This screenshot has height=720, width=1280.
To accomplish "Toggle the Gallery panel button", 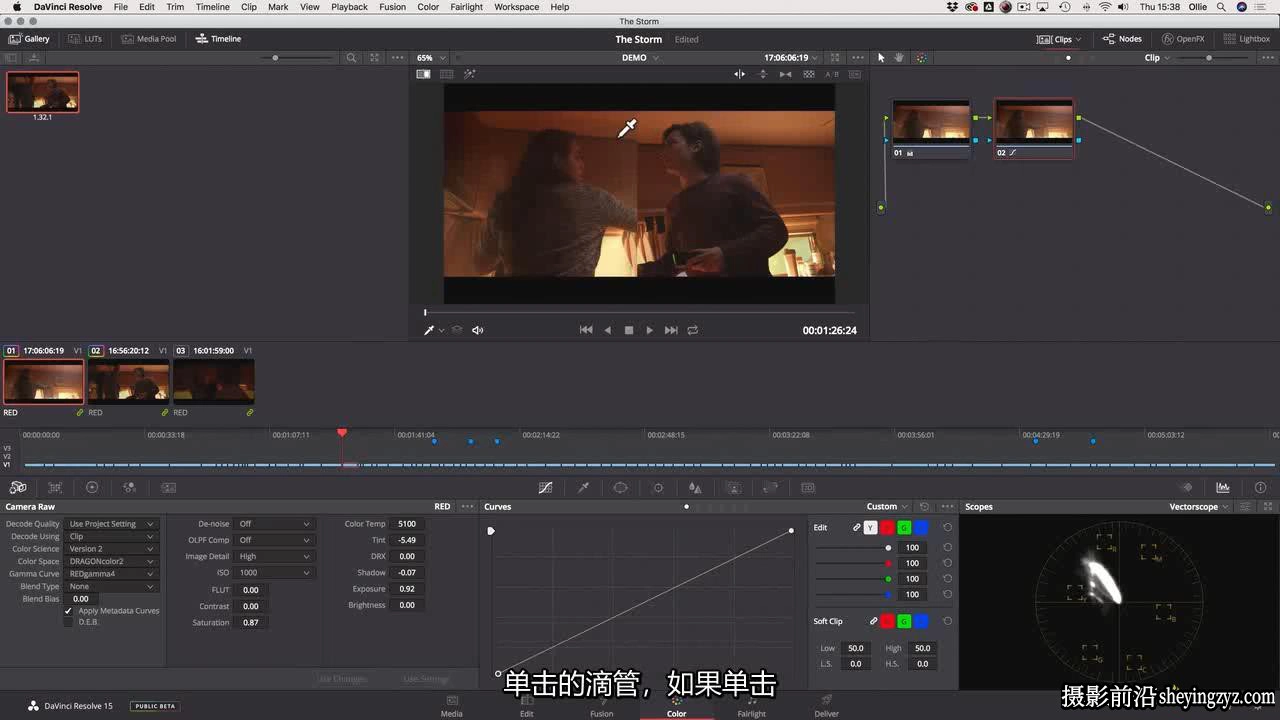I will [29, 39].
